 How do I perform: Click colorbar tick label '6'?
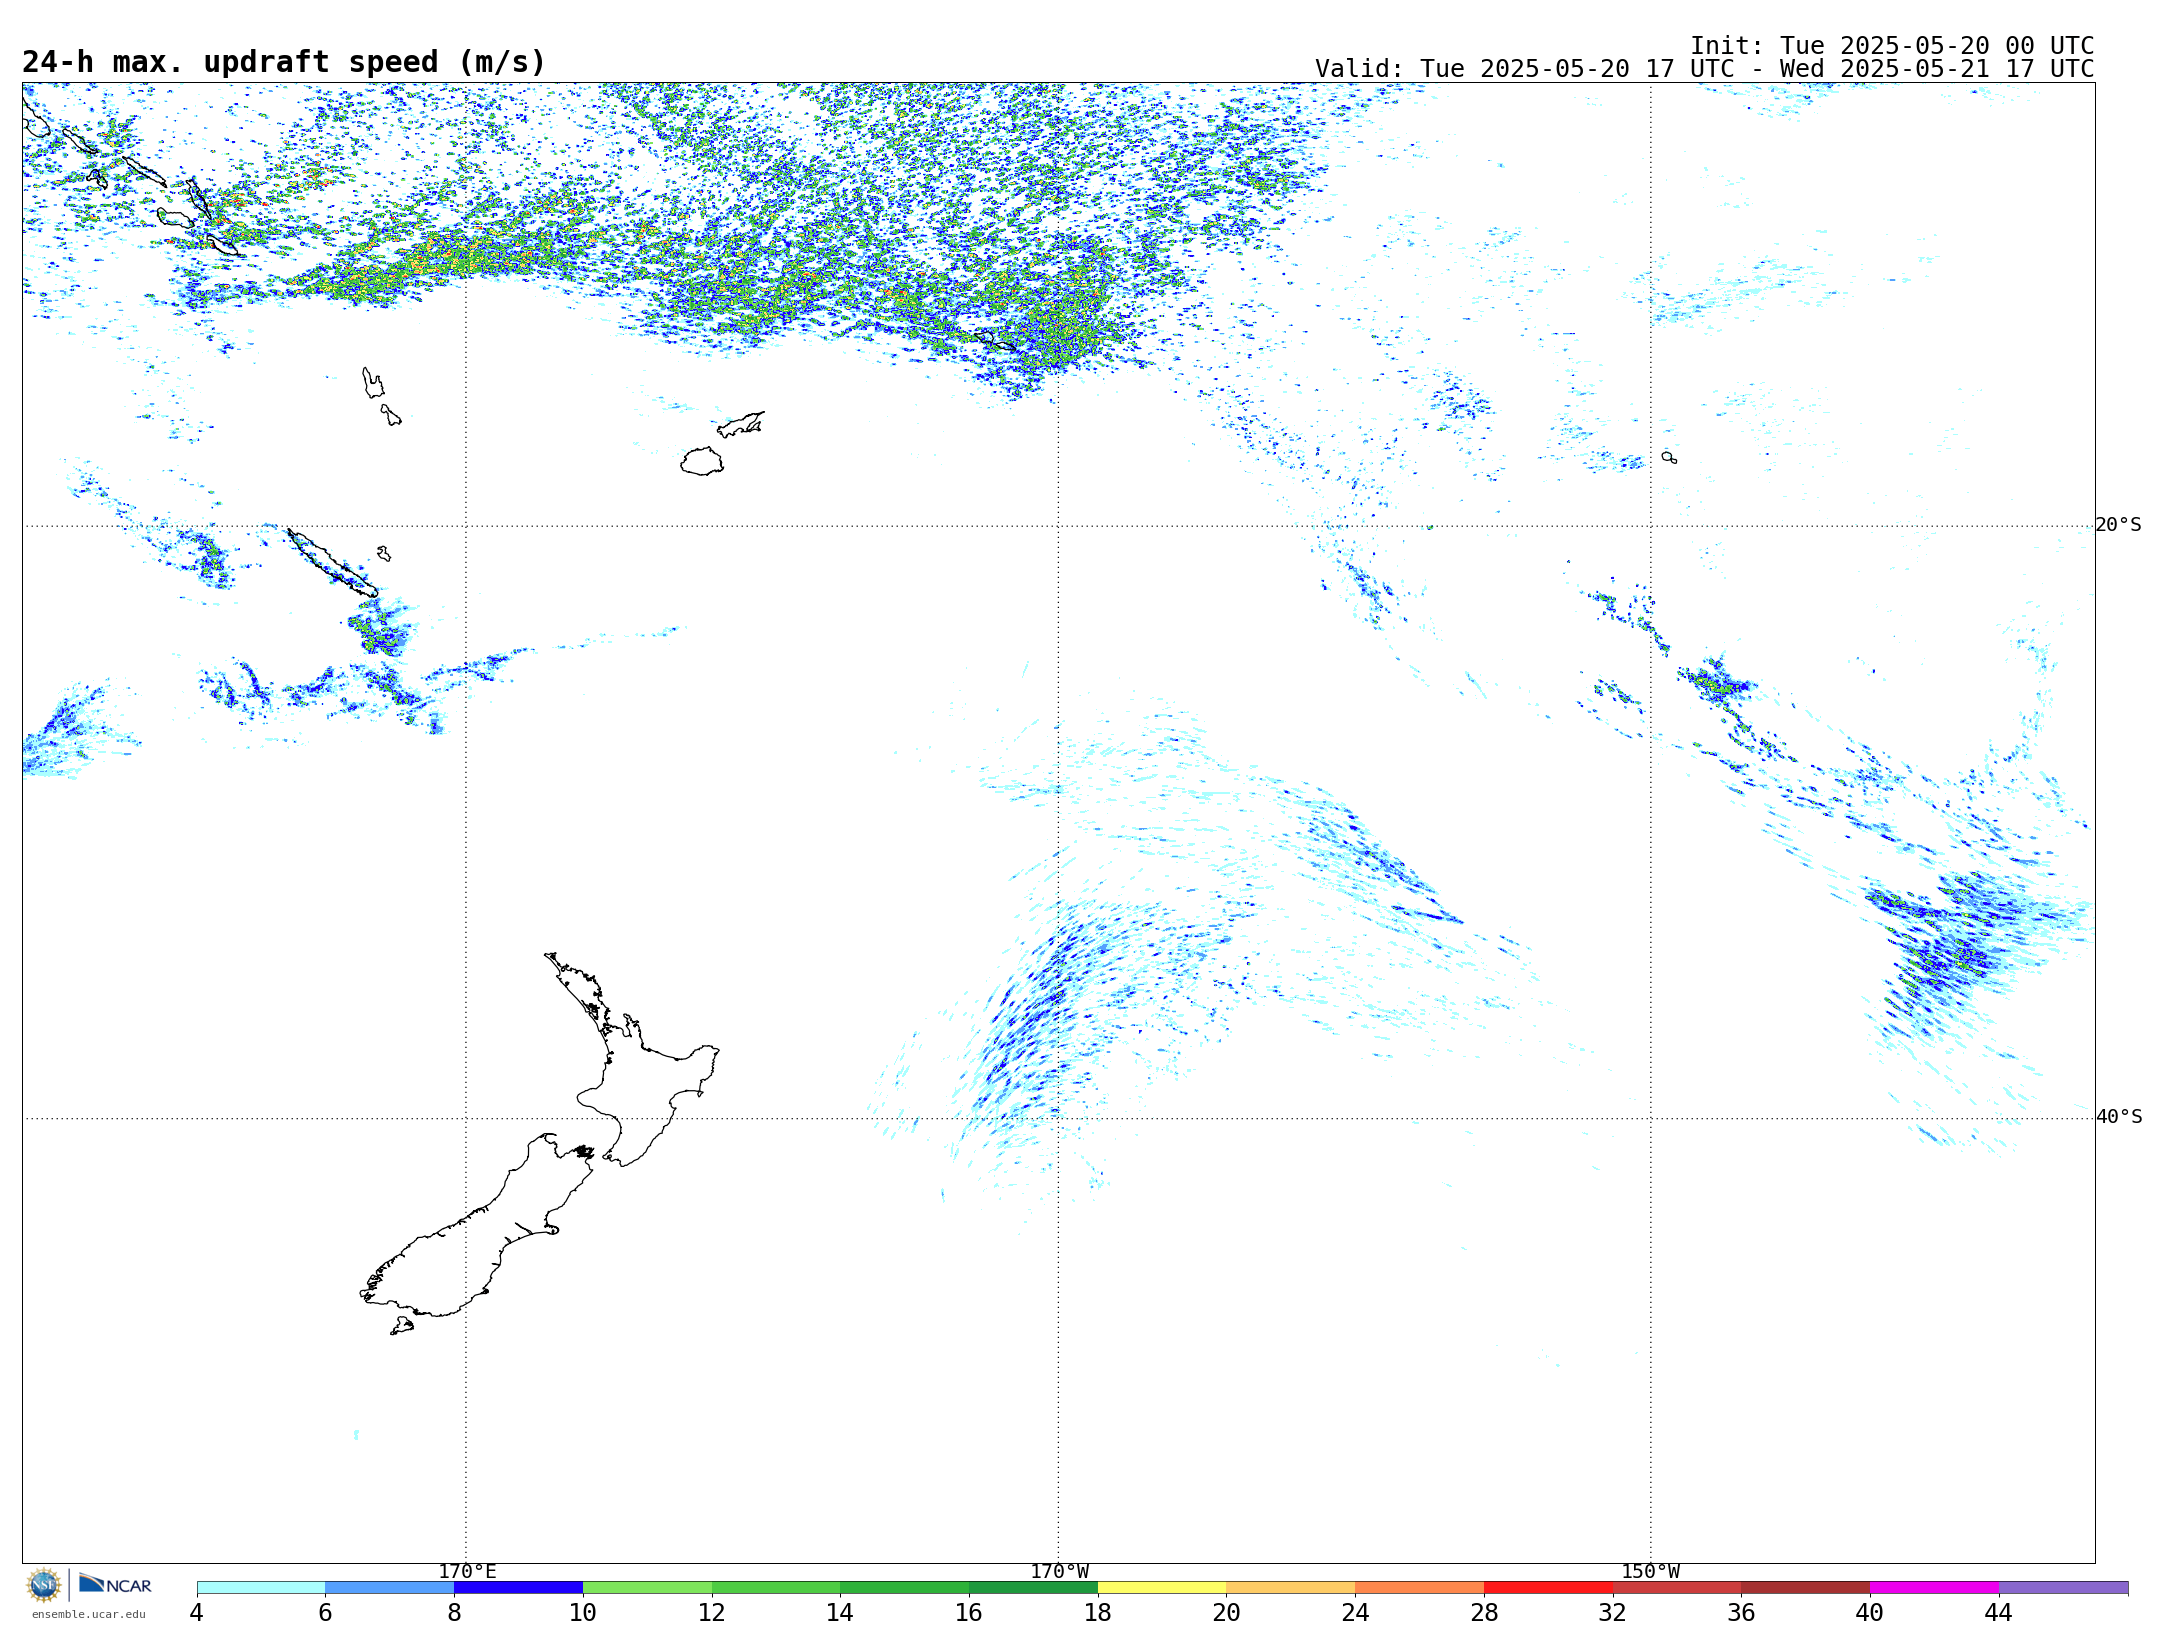[325, 1613]
